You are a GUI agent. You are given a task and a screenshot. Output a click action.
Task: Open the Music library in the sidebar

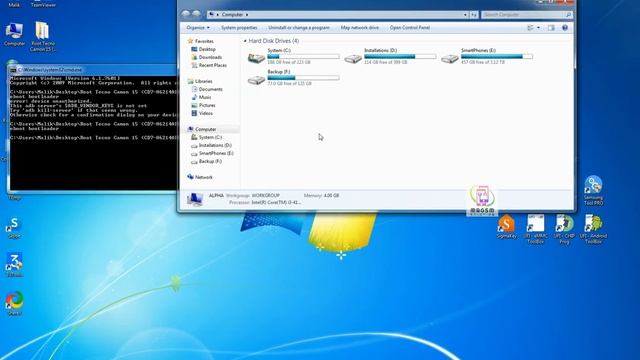click(x=205, y=97)
